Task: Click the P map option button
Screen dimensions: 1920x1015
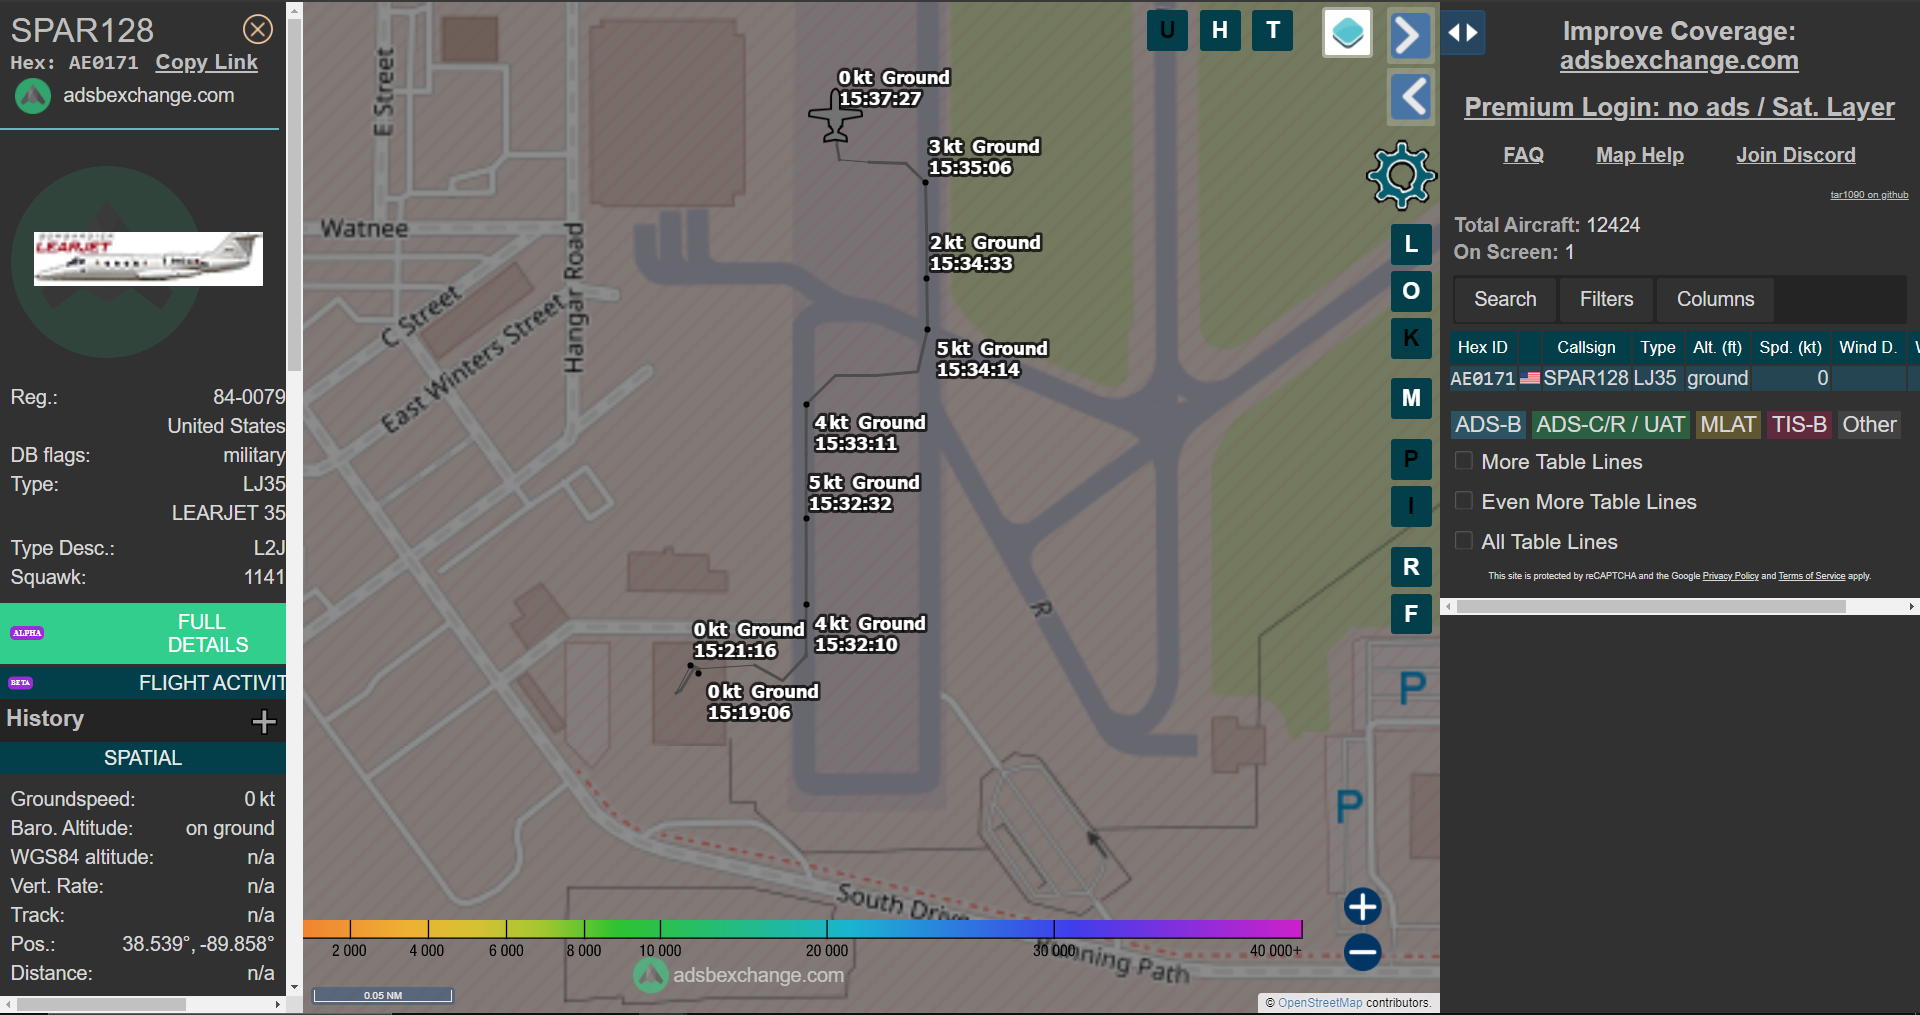Action: (1411, 459)
